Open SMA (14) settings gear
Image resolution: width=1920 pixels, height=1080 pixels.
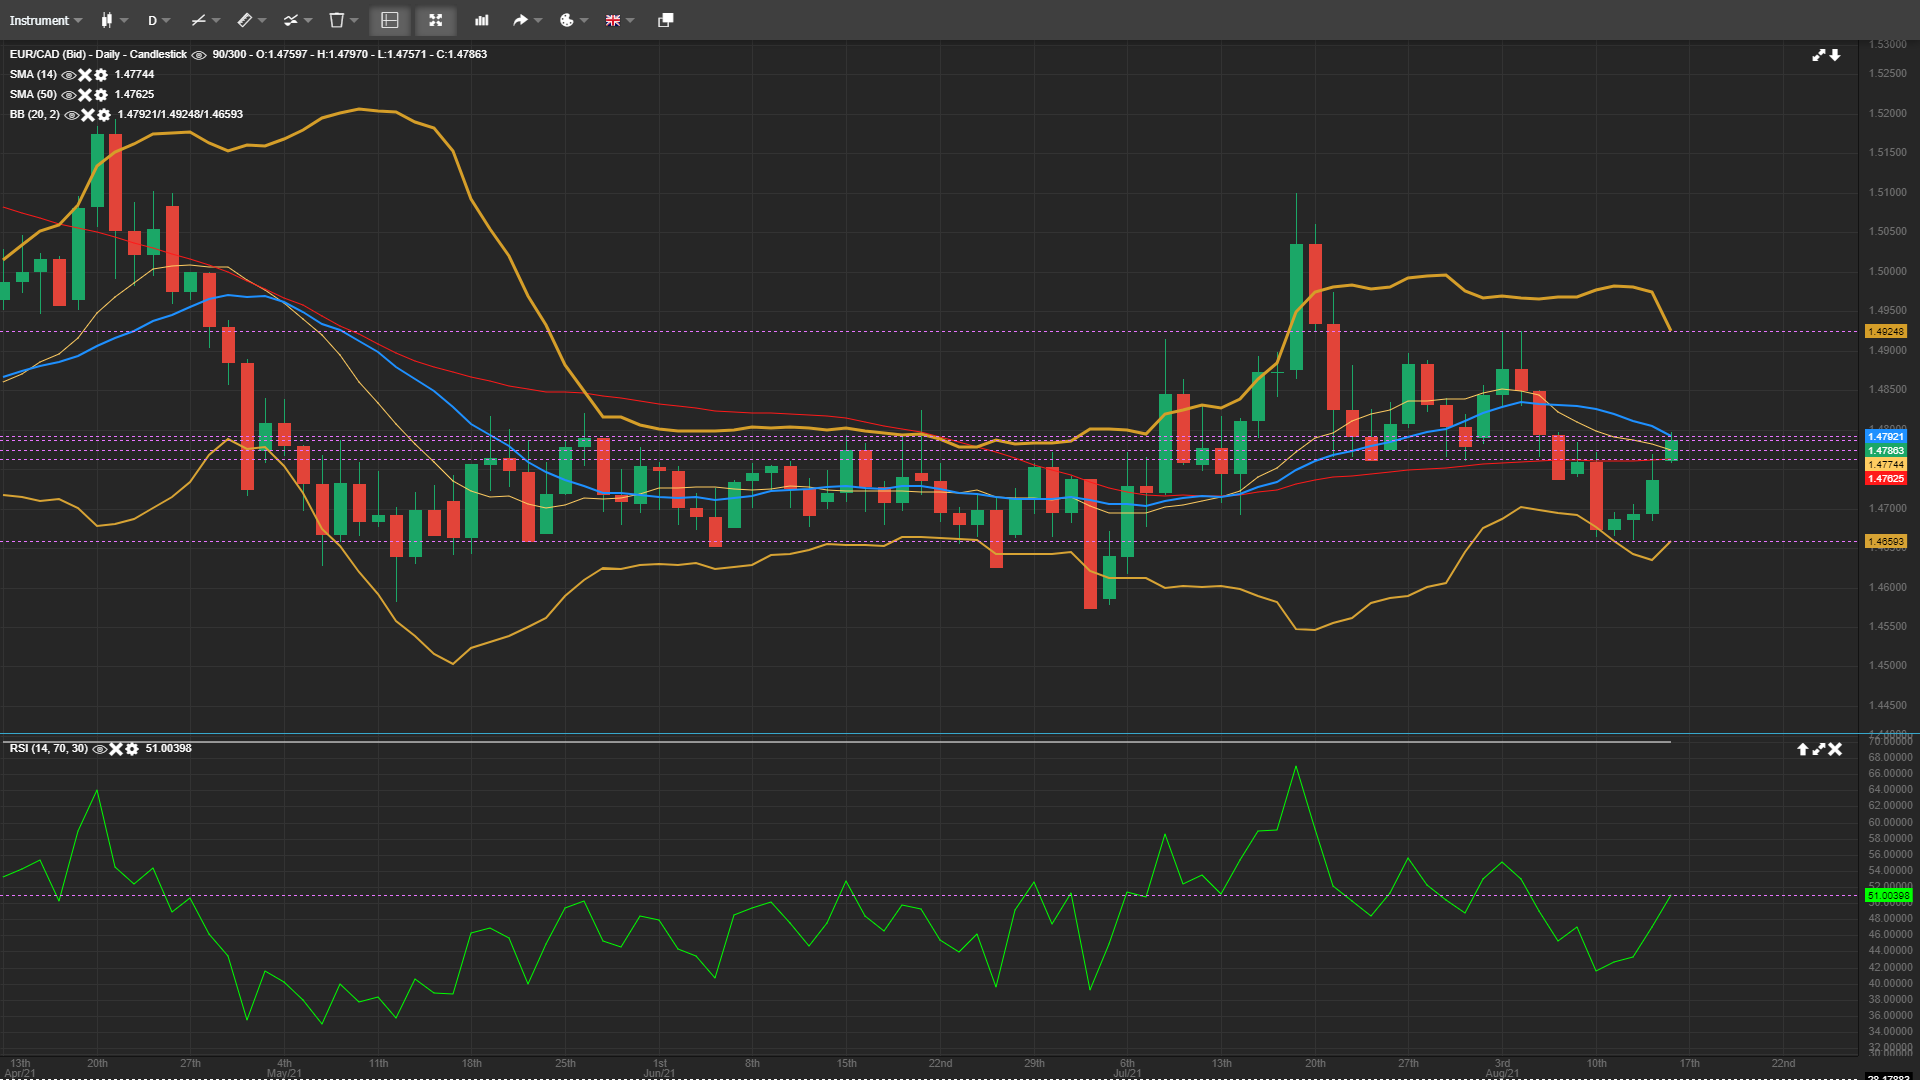pyautogui.click(x=101, y=75)
